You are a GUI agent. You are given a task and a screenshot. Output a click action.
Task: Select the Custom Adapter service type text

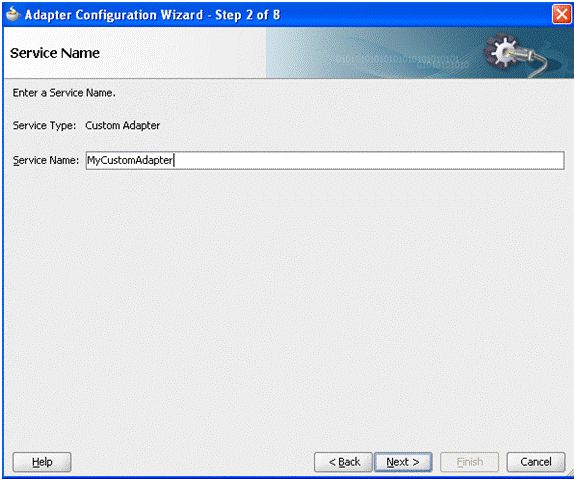[x=123, y=126]
